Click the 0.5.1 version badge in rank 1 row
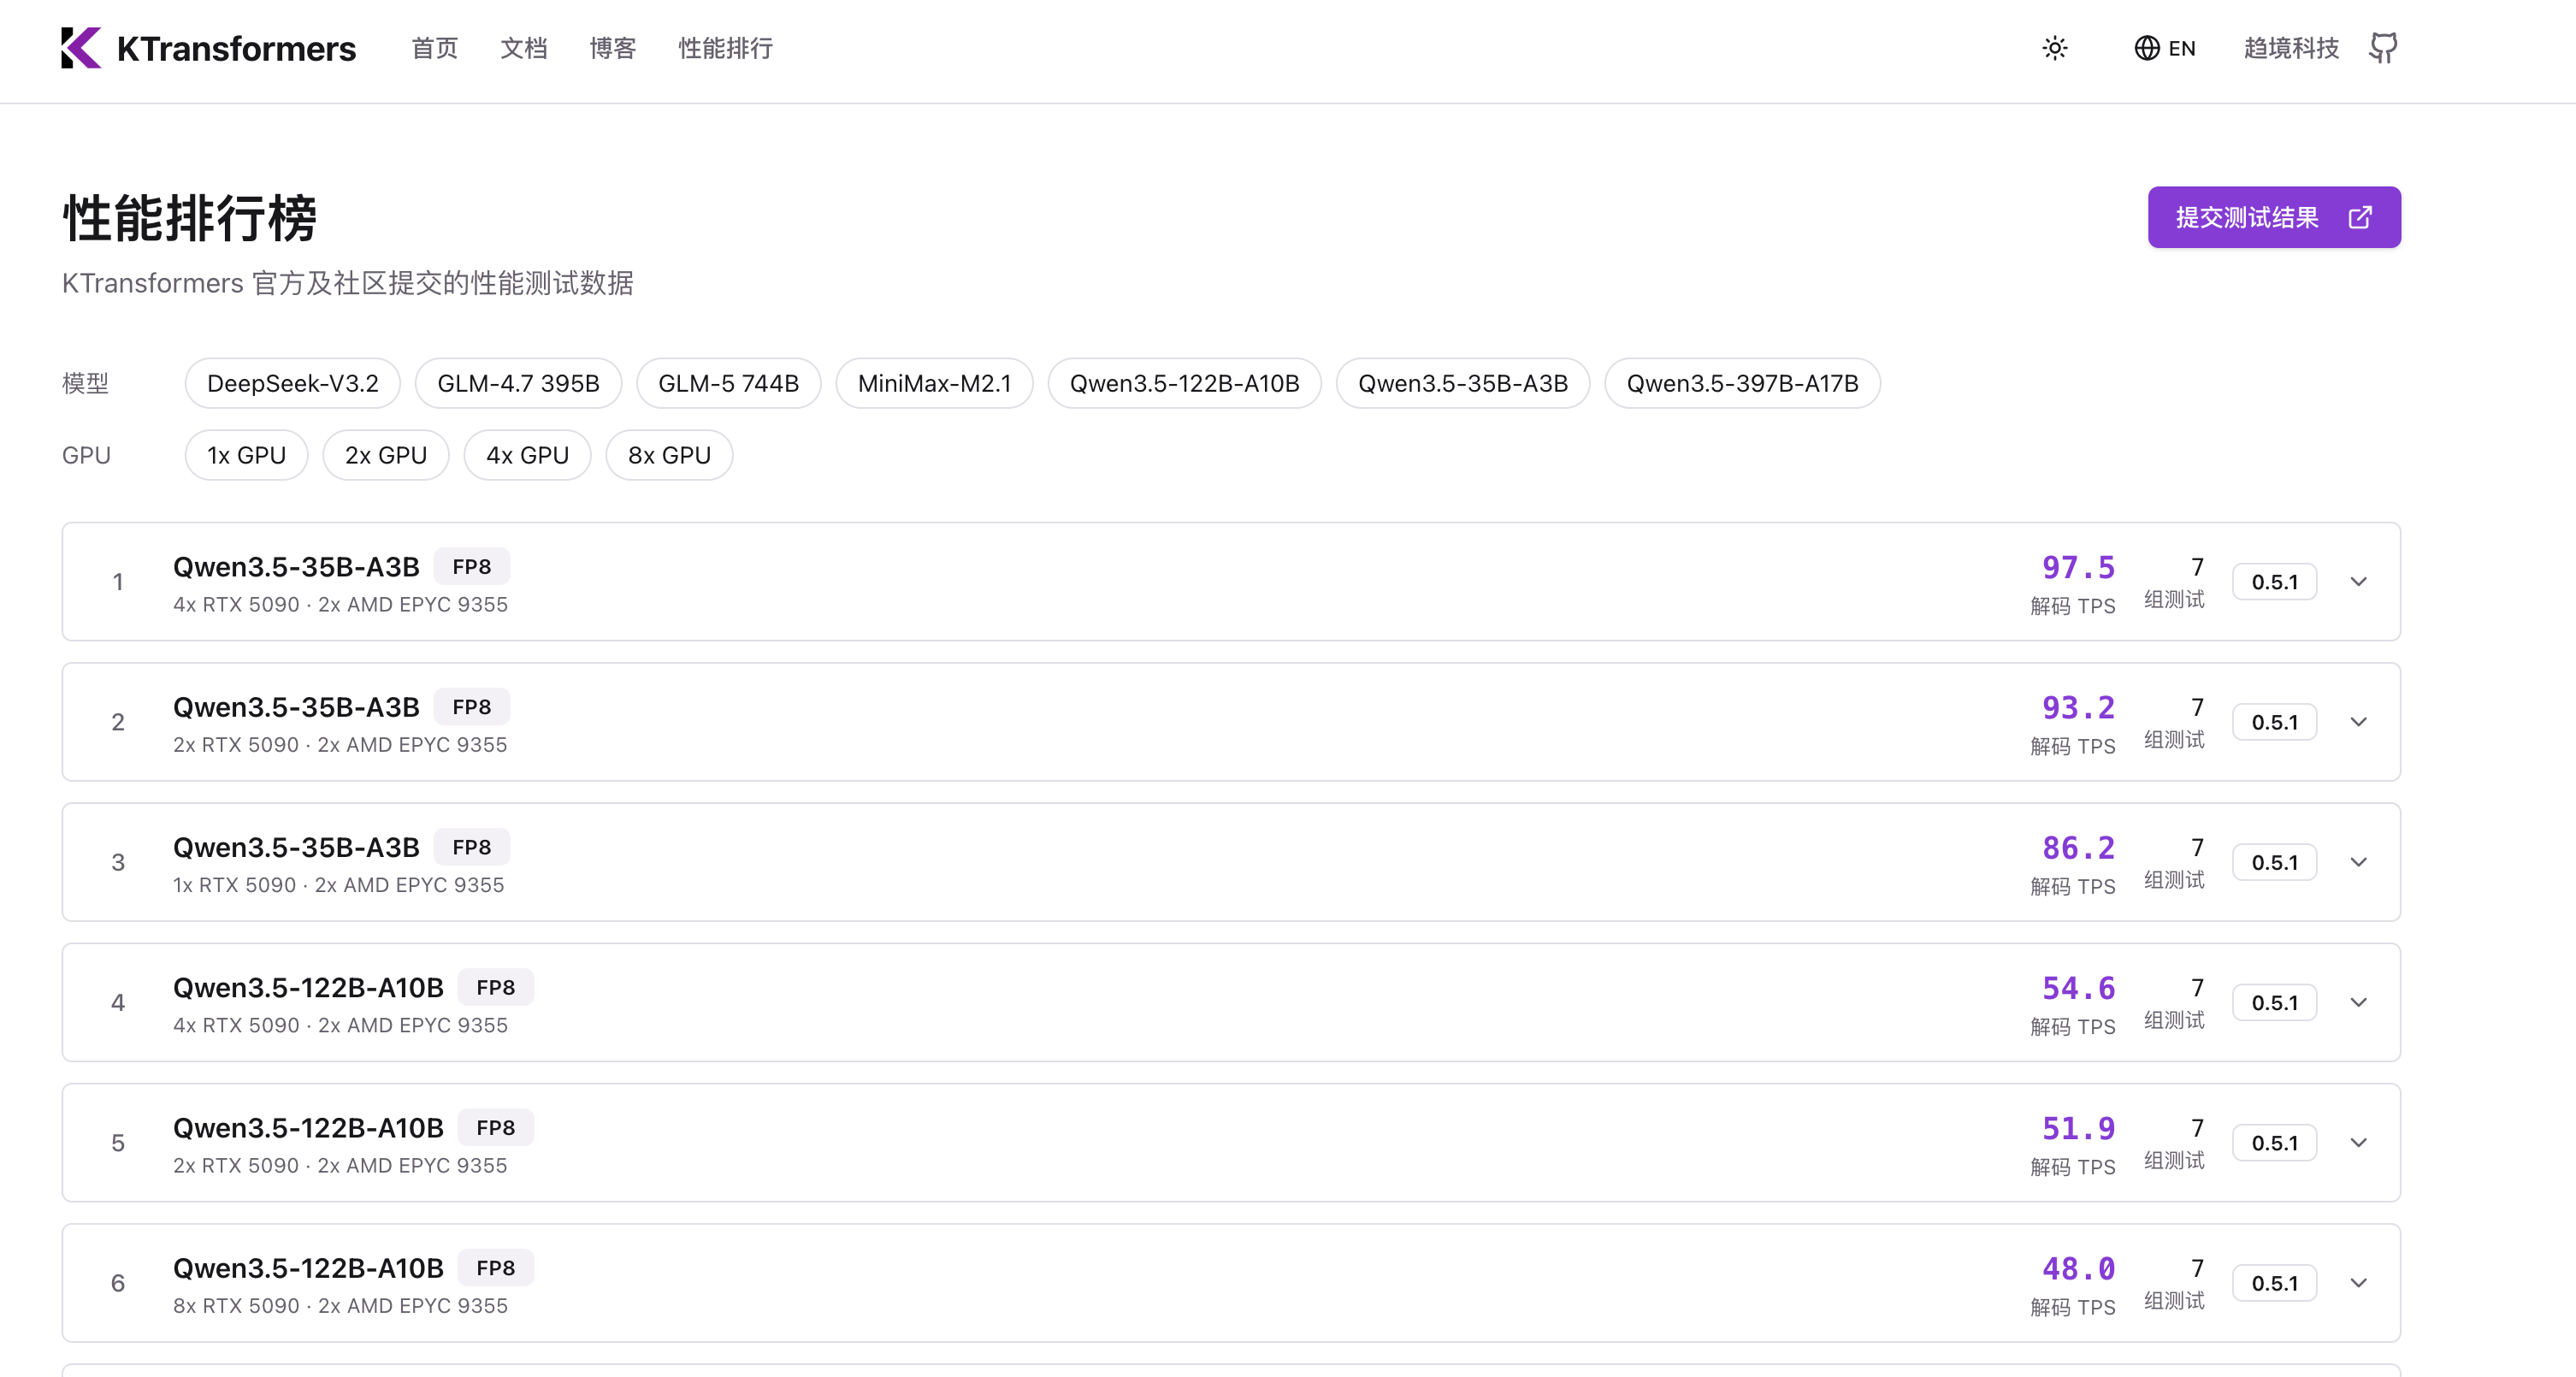This screenshot has height=1377, width=2576. click(2275, 582)
